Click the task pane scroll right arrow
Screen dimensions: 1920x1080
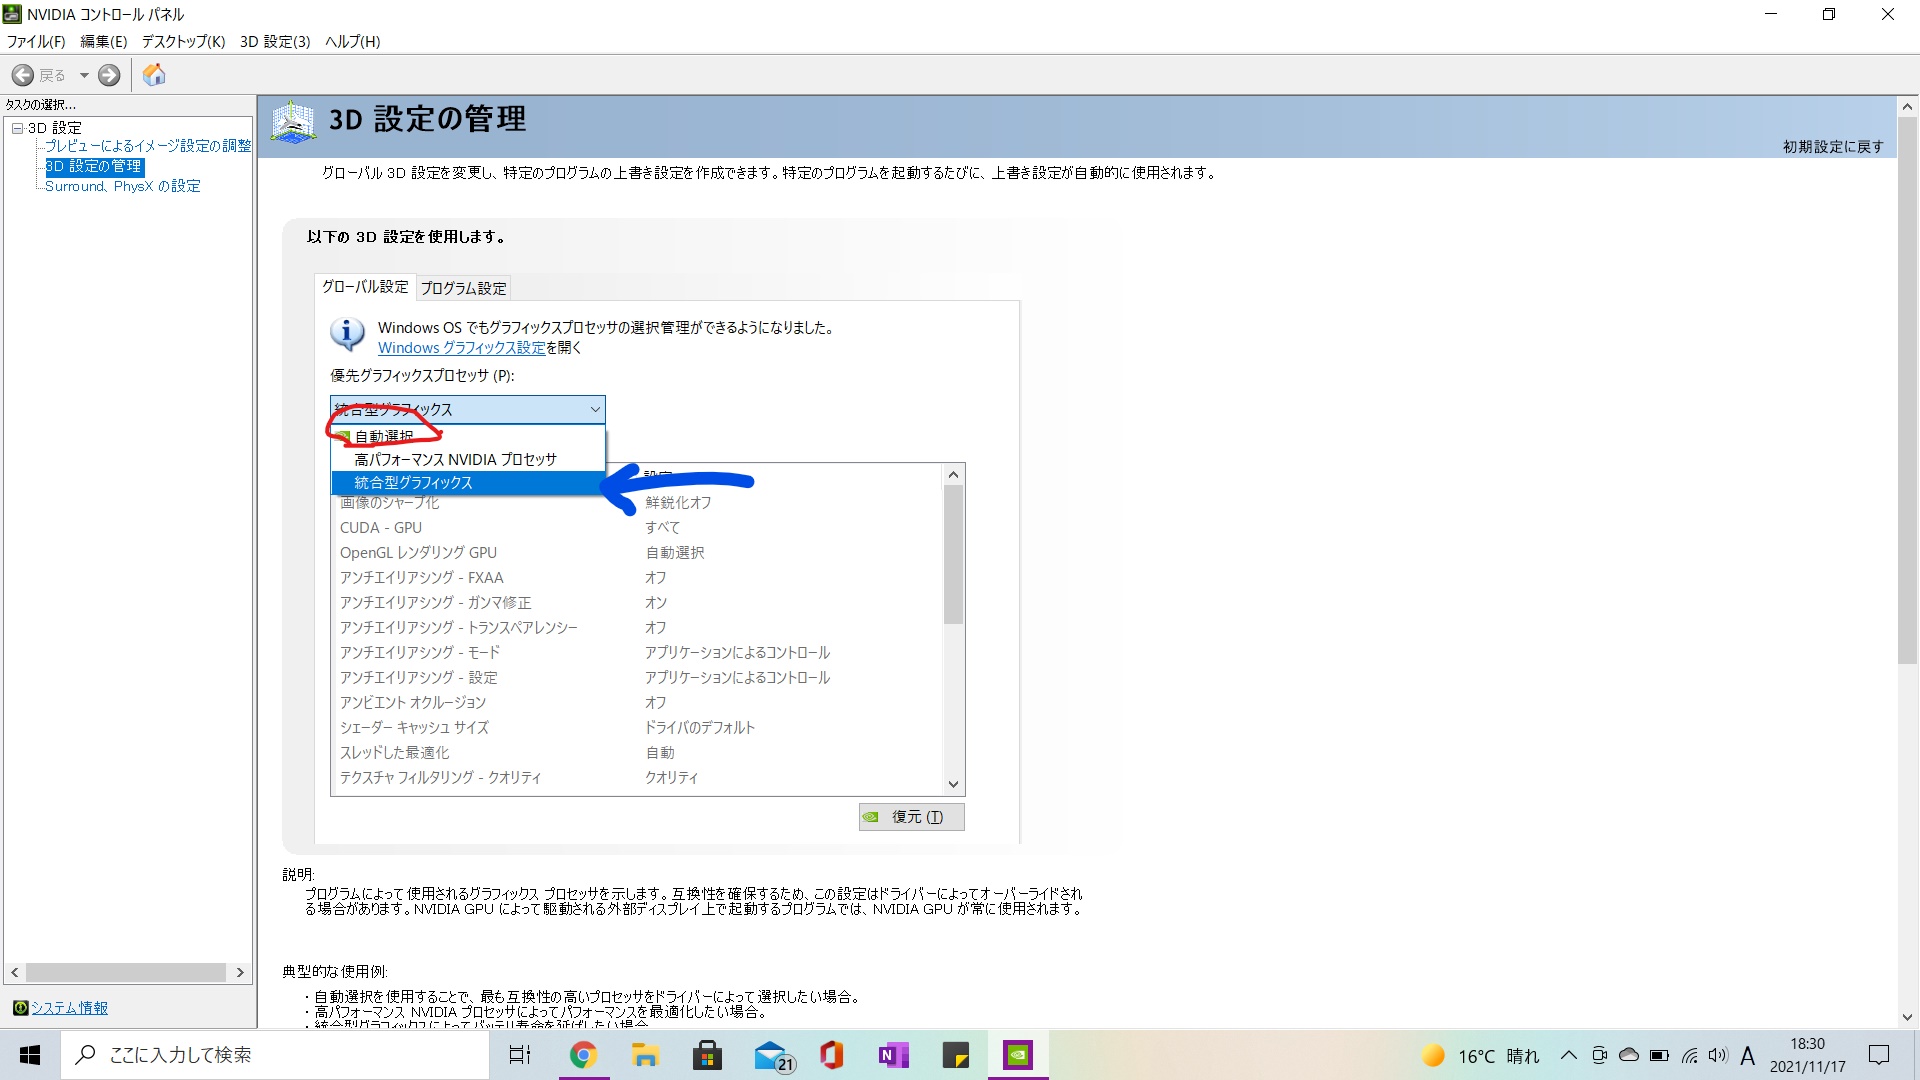pyautogui.click(x=240, y=972)
